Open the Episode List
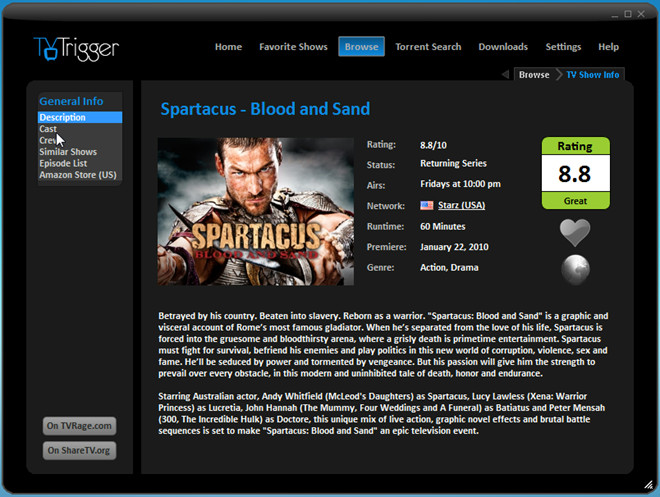The image size is (660, 497). coord(63,163)
